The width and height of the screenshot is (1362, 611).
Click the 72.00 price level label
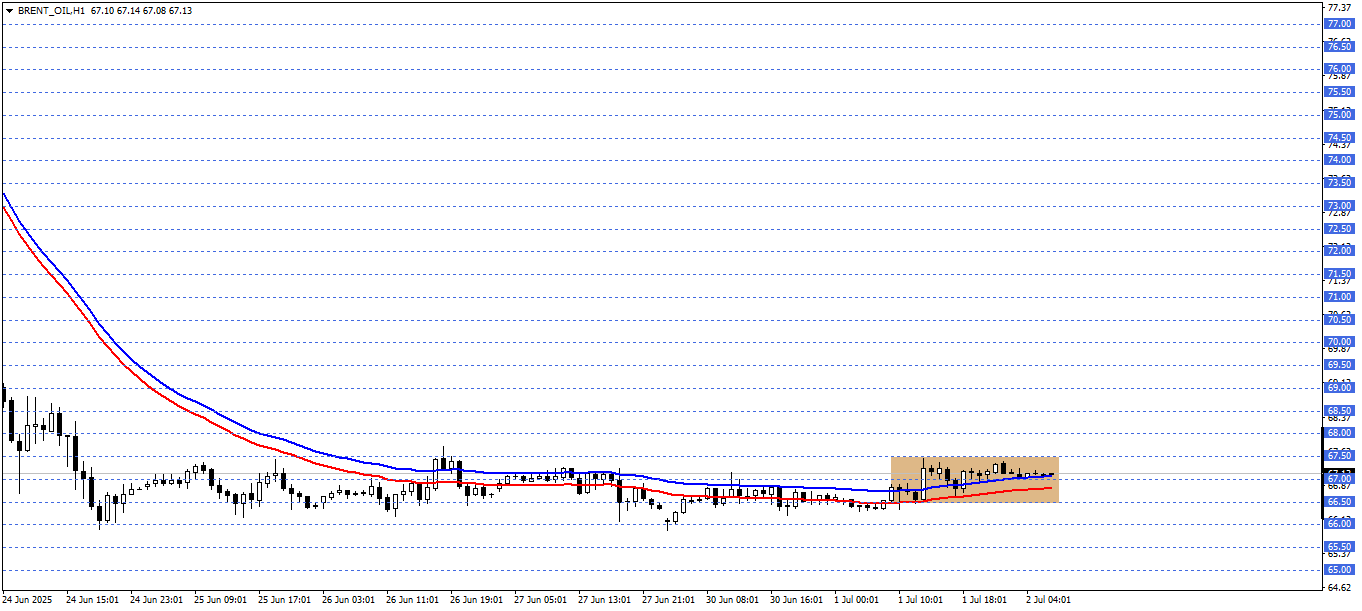point(1339,251)
